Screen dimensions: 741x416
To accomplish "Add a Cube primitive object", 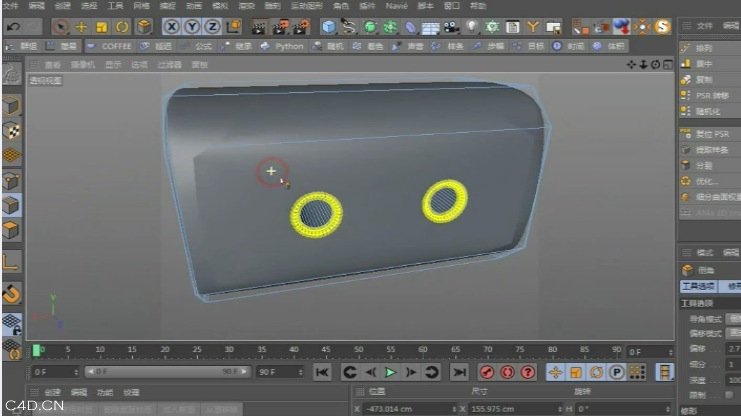I will click(x=328, y=27).
